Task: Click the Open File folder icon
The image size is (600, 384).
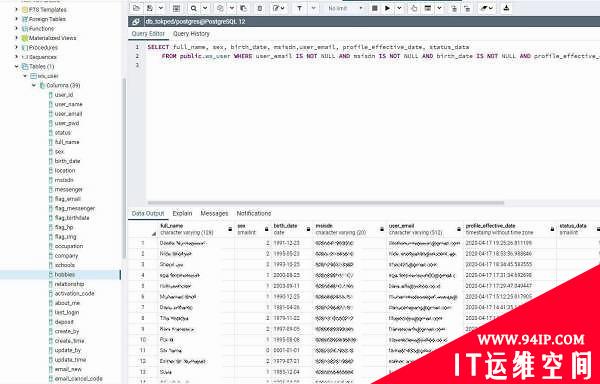Action: 137,8
